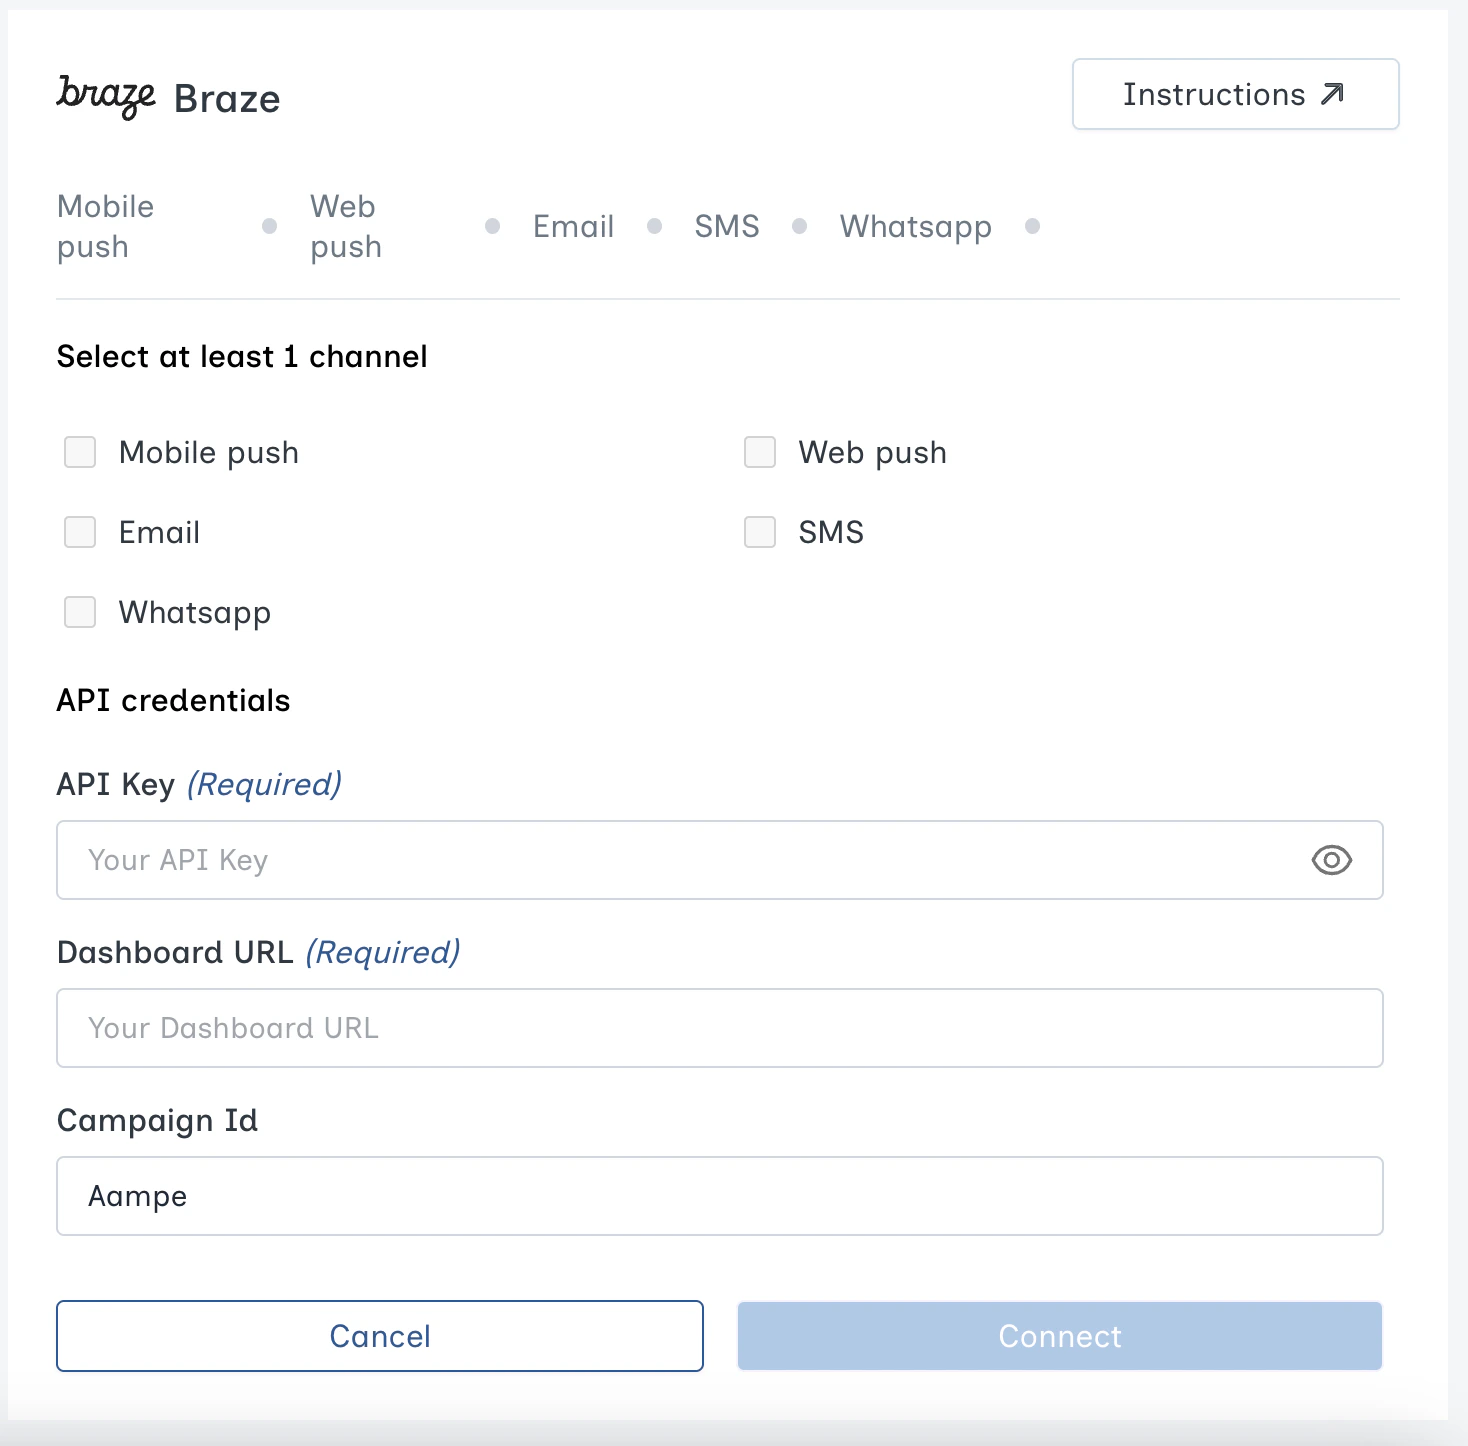Click the step dot after Whatsapp
This screenshot has width=1468, height=1446.
pyautogui.click(x=1032, y=226)
